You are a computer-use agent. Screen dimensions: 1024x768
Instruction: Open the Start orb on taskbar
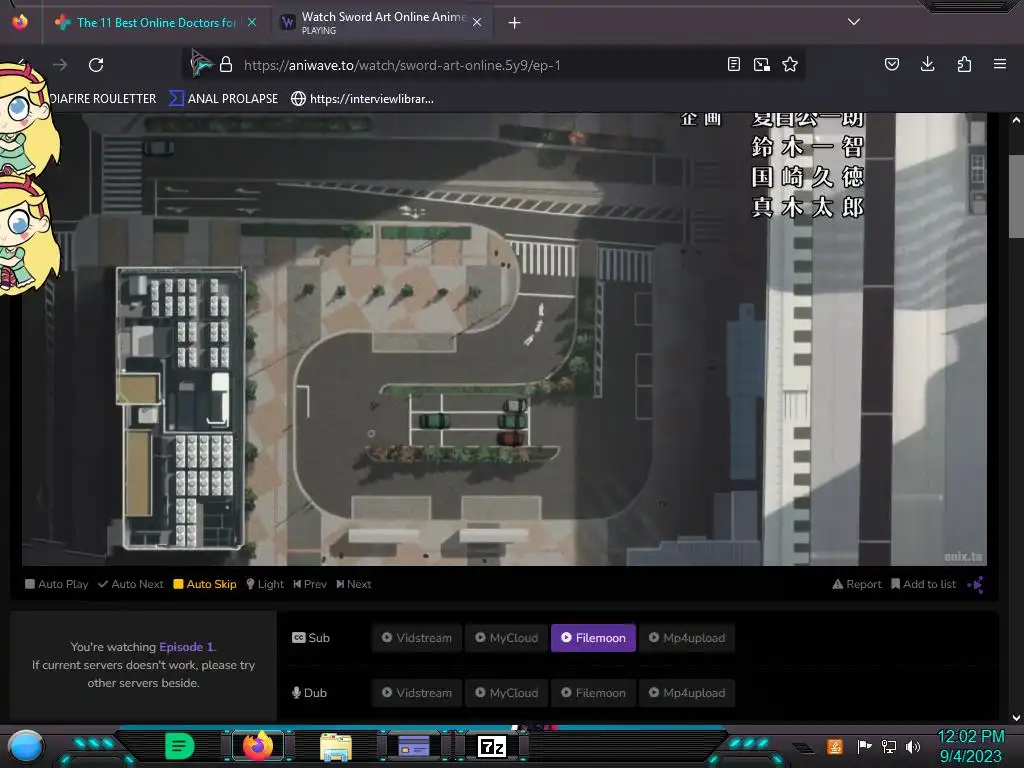[26, 746]
